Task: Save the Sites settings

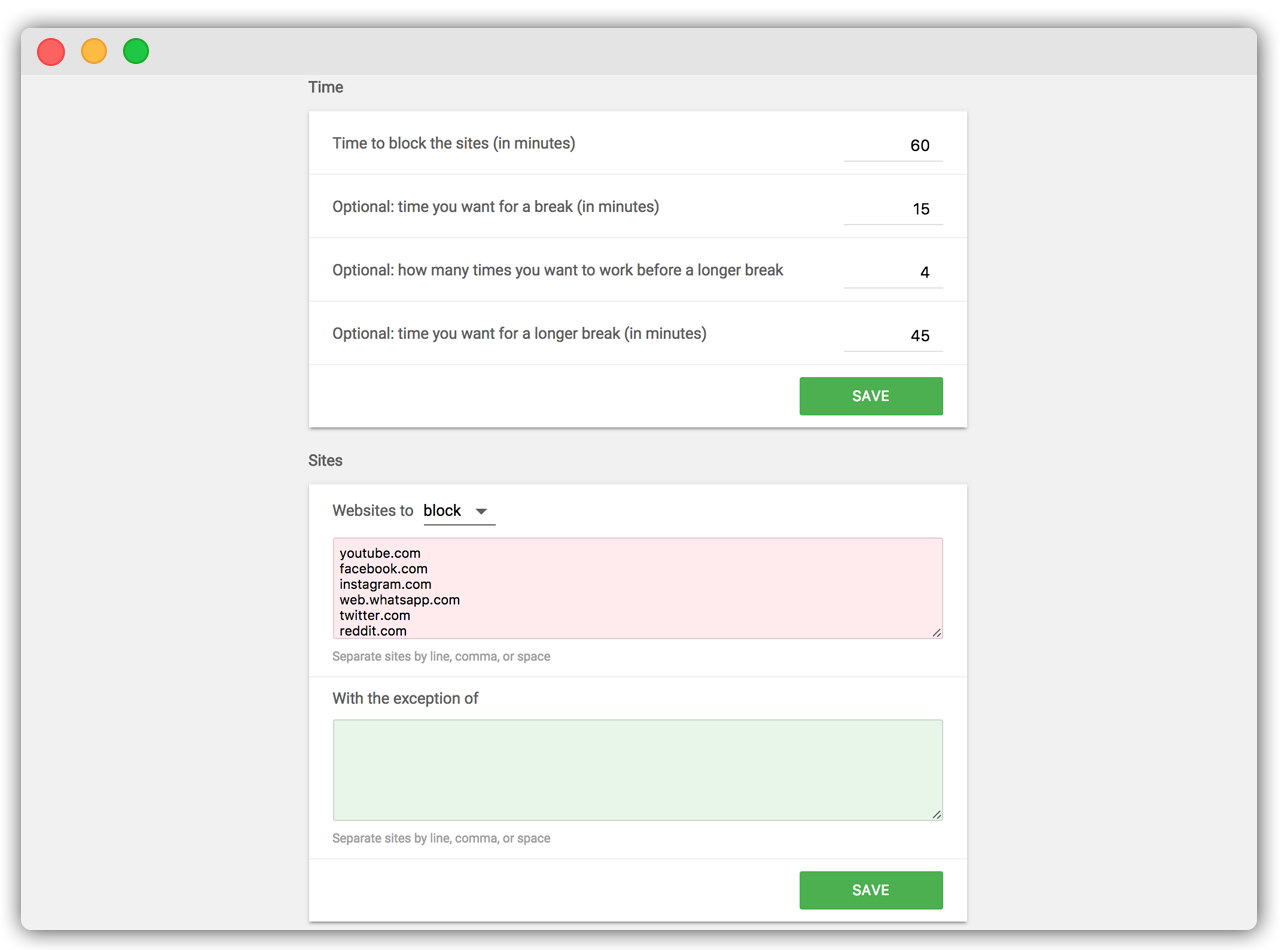Action: pos(871,890)
